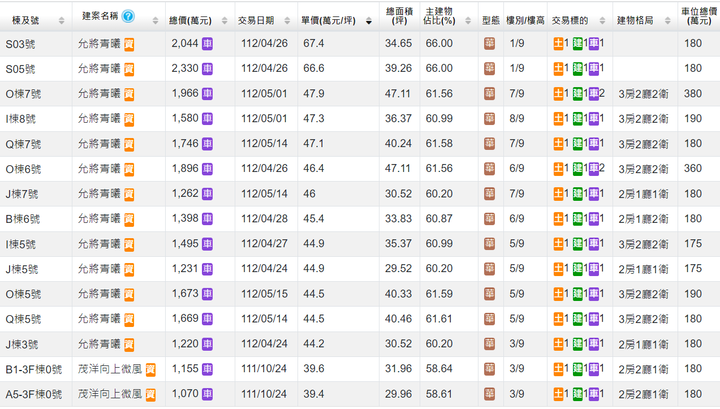Sort the 總價(萬元) column via arrows

coord(225,21)
